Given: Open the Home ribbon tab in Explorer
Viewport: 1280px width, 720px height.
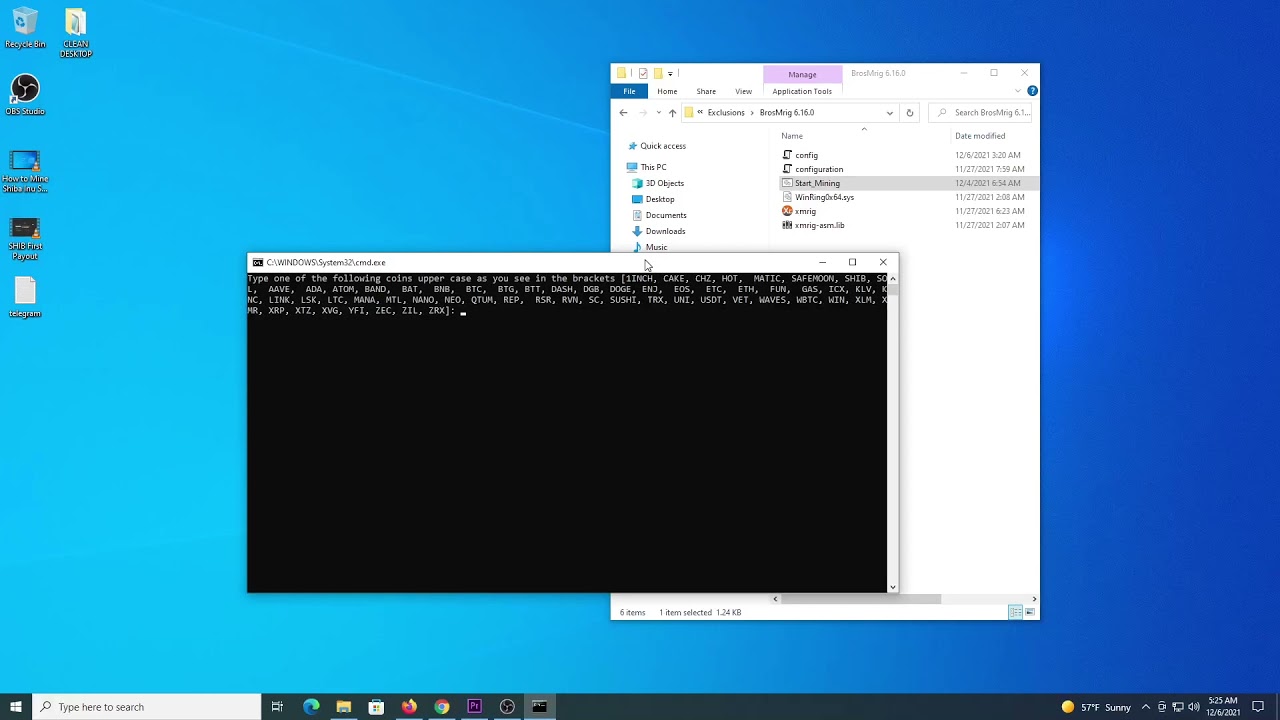Looking at the screenshot, I should tap(667, 91).
